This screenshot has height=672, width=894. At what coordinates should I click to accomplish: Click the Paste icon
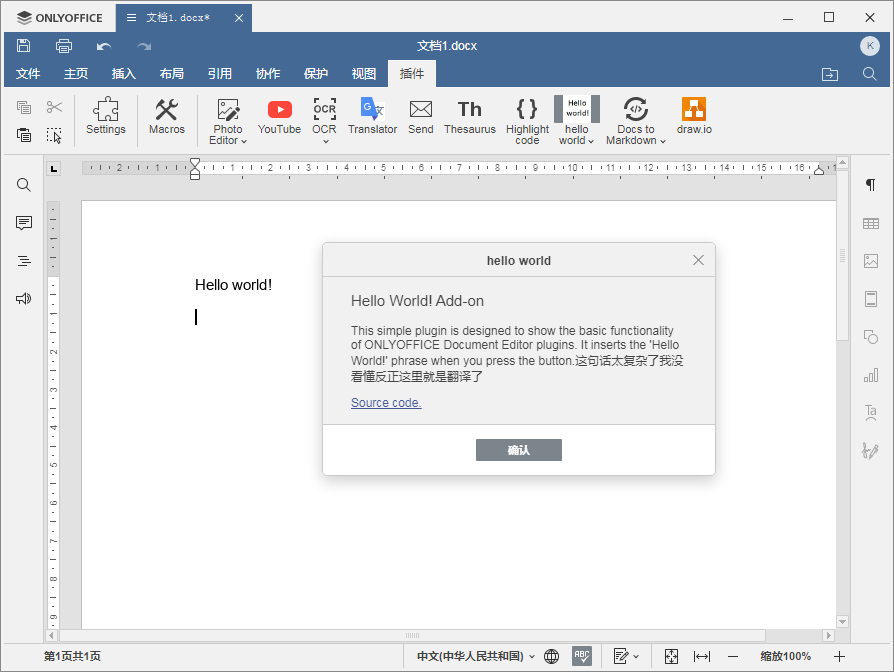[23, 135]
